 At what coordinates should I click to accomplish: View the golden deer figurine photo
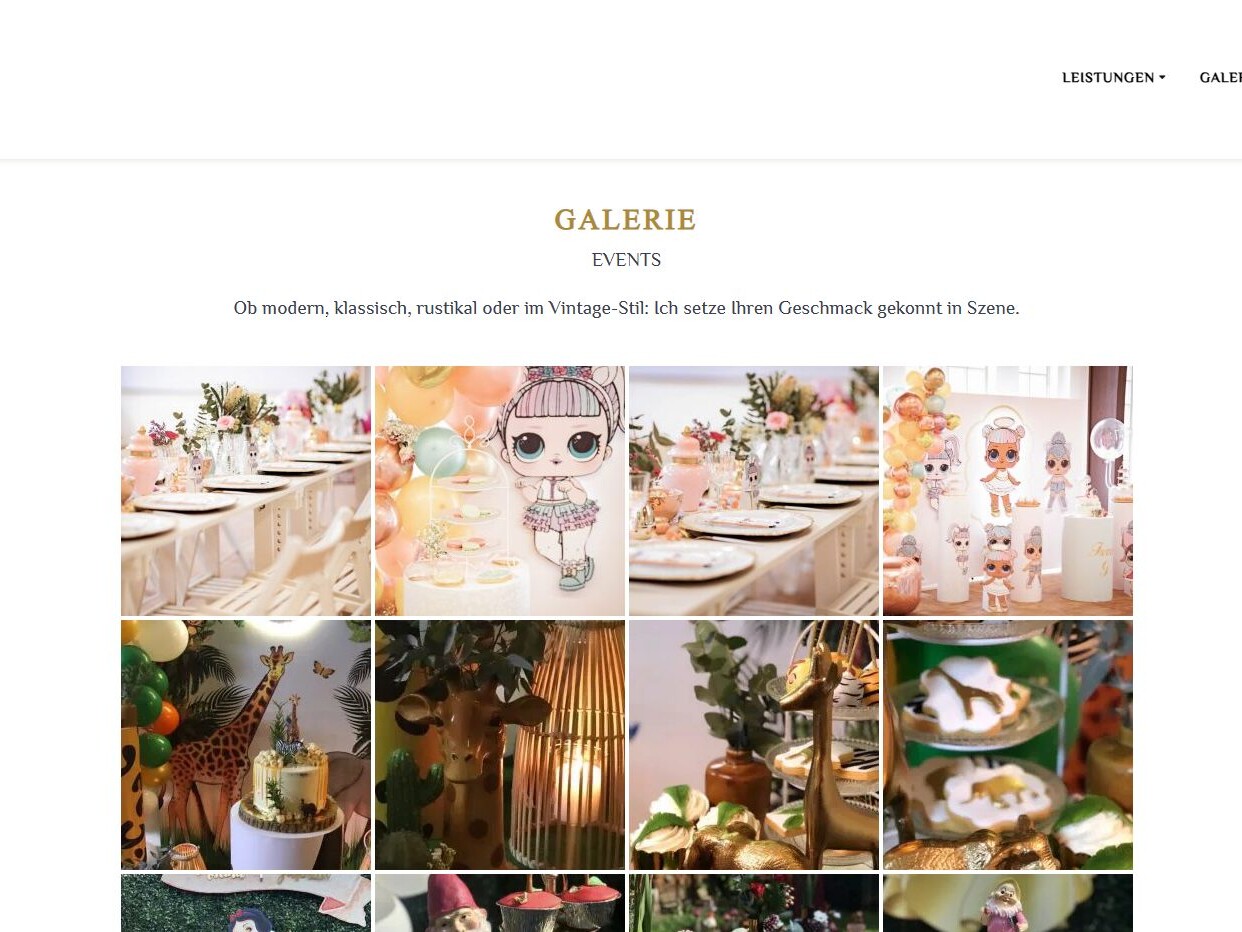point(754,745)
